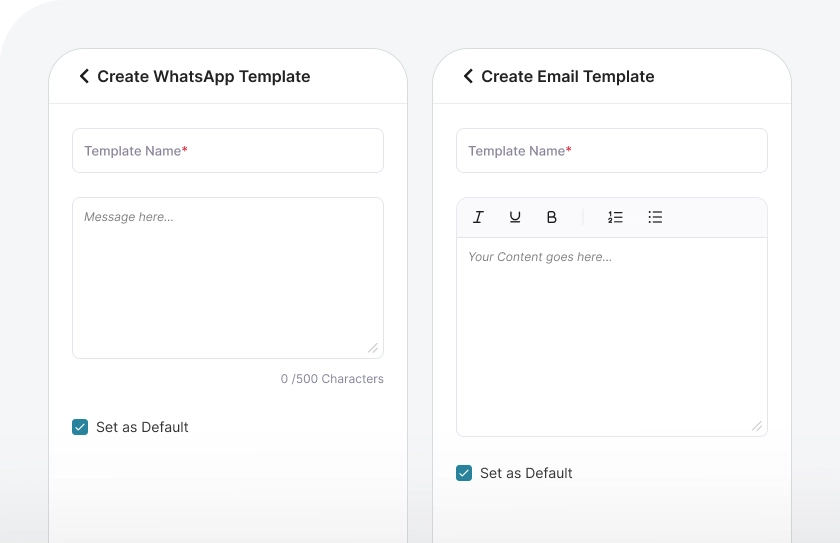This screenshot has height=543, width=840.
Task: Apply underline formatting in email editor
Action: point(515,217)
